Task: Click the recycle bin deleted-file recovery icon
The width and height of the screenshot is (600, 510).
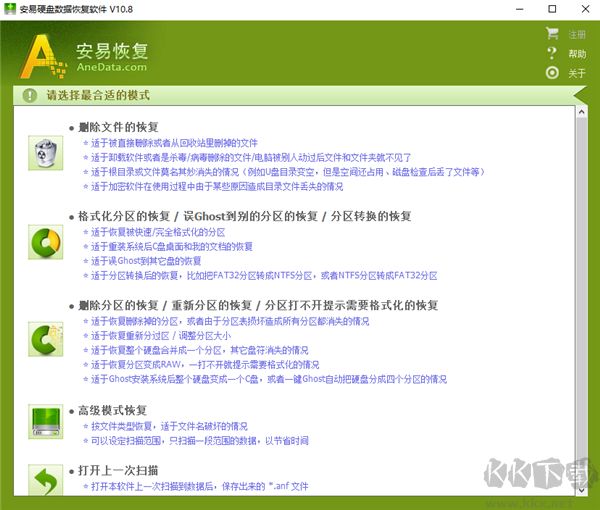Action: point(46,153)
